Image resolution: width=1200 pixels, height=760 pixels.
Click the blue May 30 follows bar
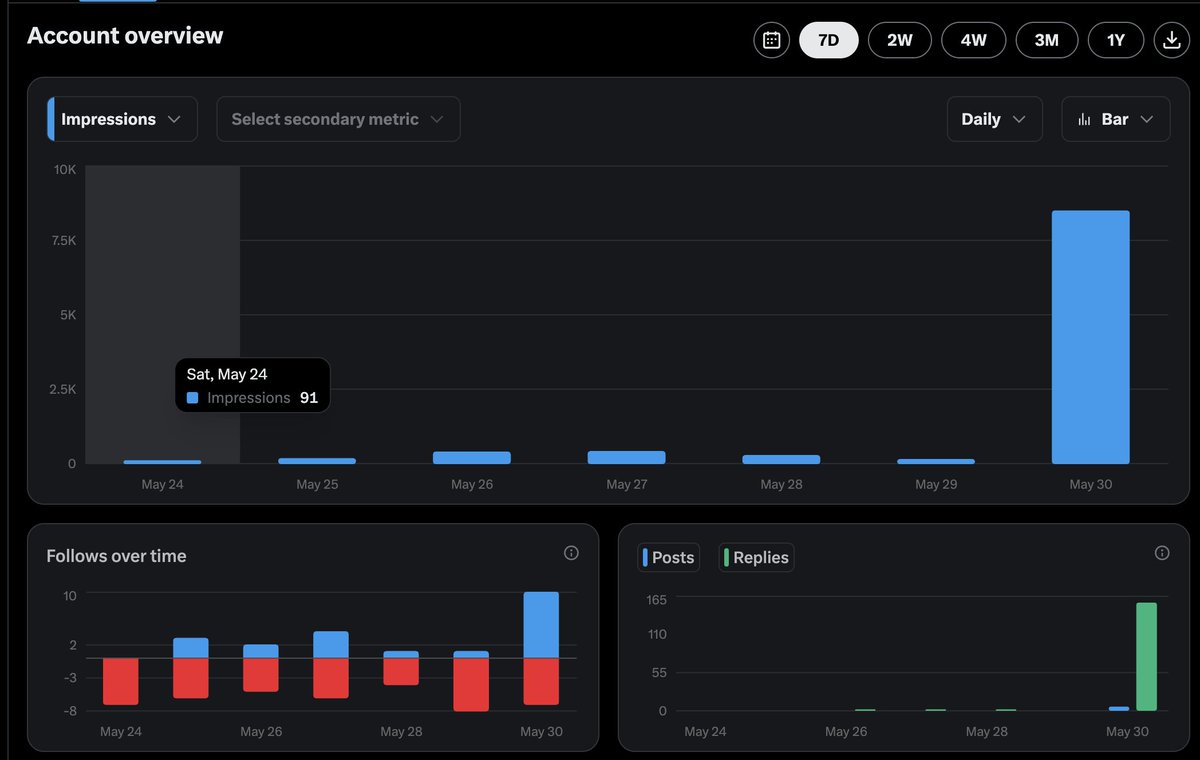[x=541, y=625]
